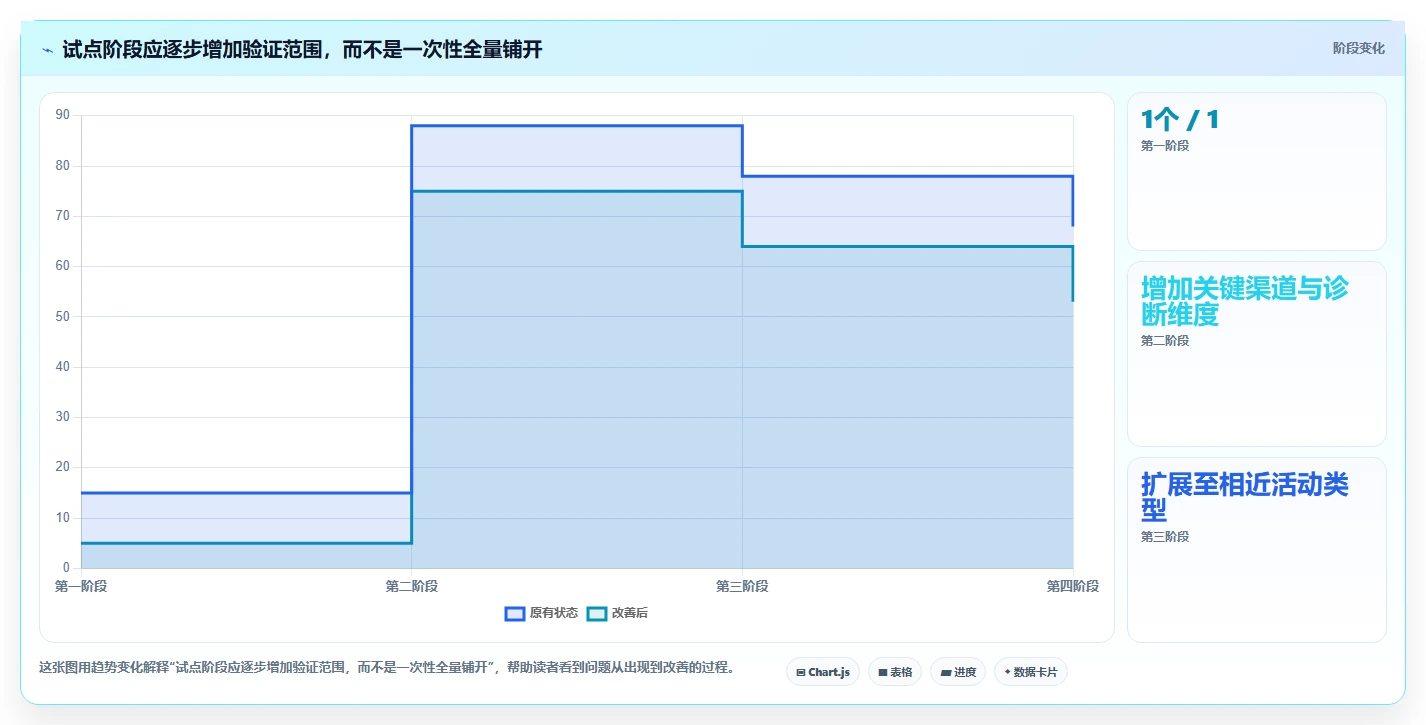This screenshot has width=1426, height=725.
Task: Click the 数据卡片 tag
Action: click(1031, 672)
